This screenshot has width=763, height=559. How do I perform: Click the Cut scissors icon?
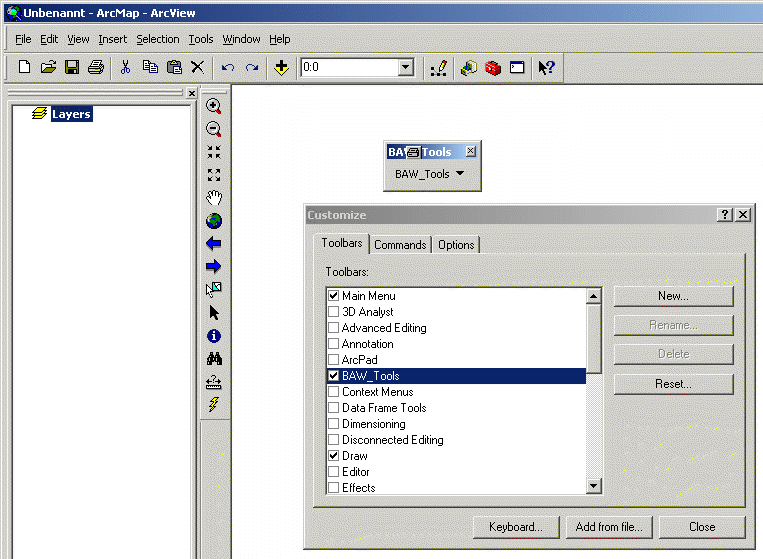pyautogui.click(x=126, y=67)
